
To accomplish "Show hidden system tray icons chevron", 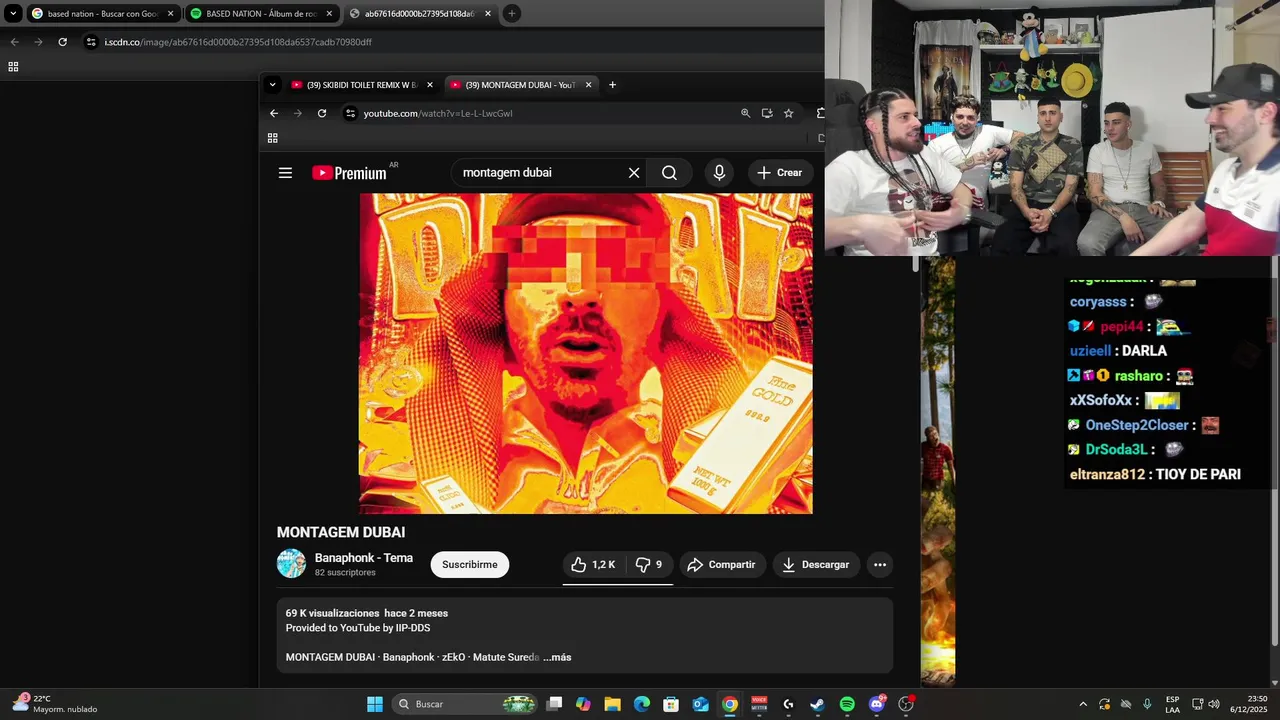I will tap(1083, 704).
